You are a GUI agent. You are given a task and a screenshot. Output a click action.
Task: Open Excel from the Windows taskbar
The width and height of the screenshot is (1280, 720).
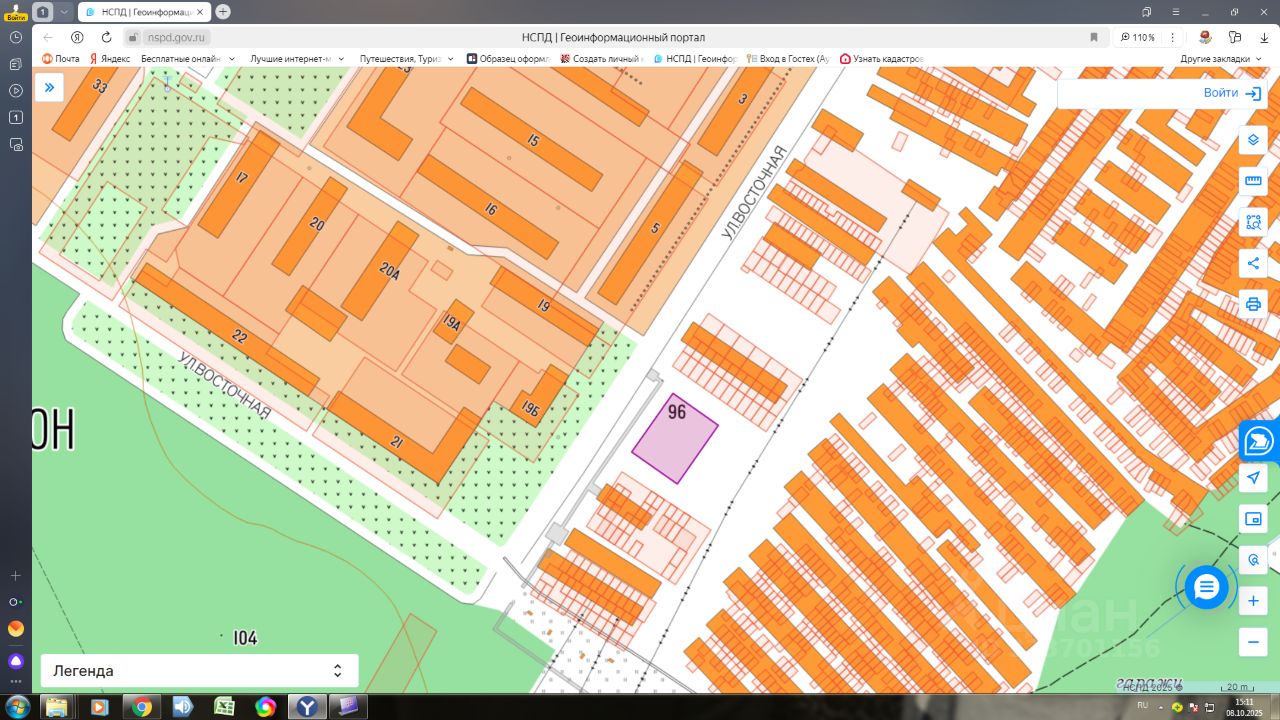coord(224,707)
